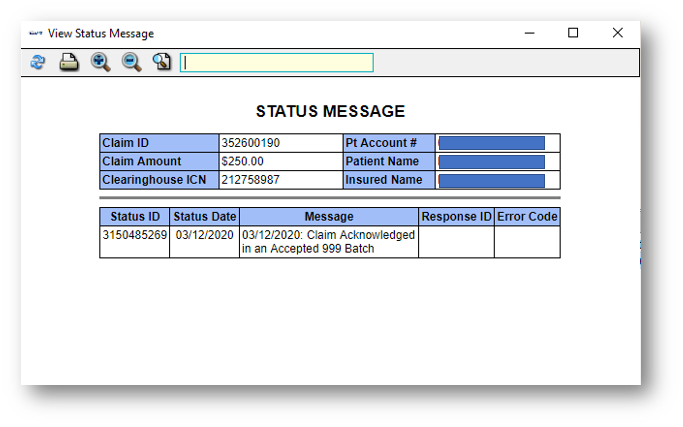Maximize the View Status Message window
Image resolution: width=683 pixels, height=427 pixels.
point(573,33)
